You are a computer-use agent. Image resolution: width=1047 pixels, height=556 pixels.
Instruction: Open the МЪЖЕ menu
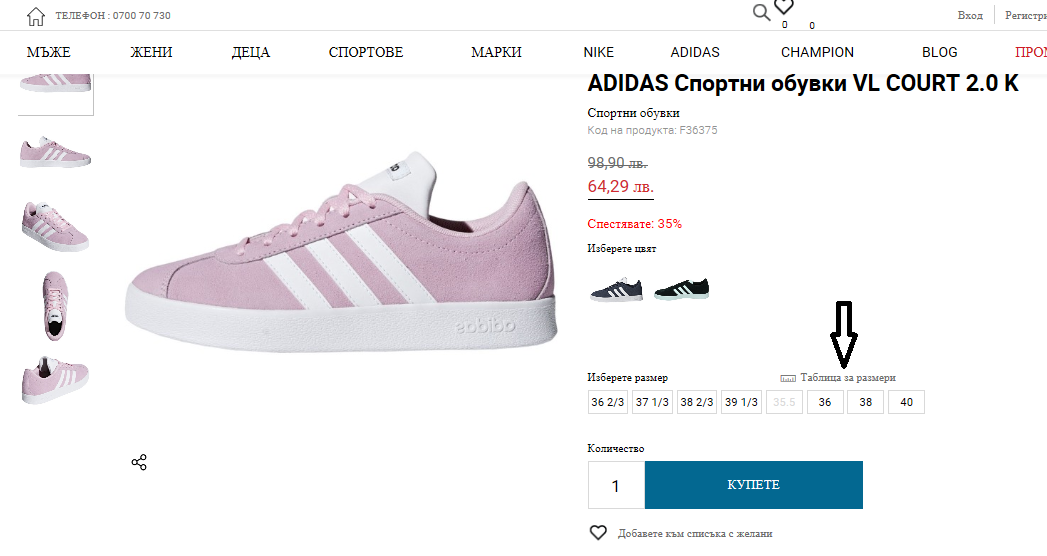(x=49, y=52)
